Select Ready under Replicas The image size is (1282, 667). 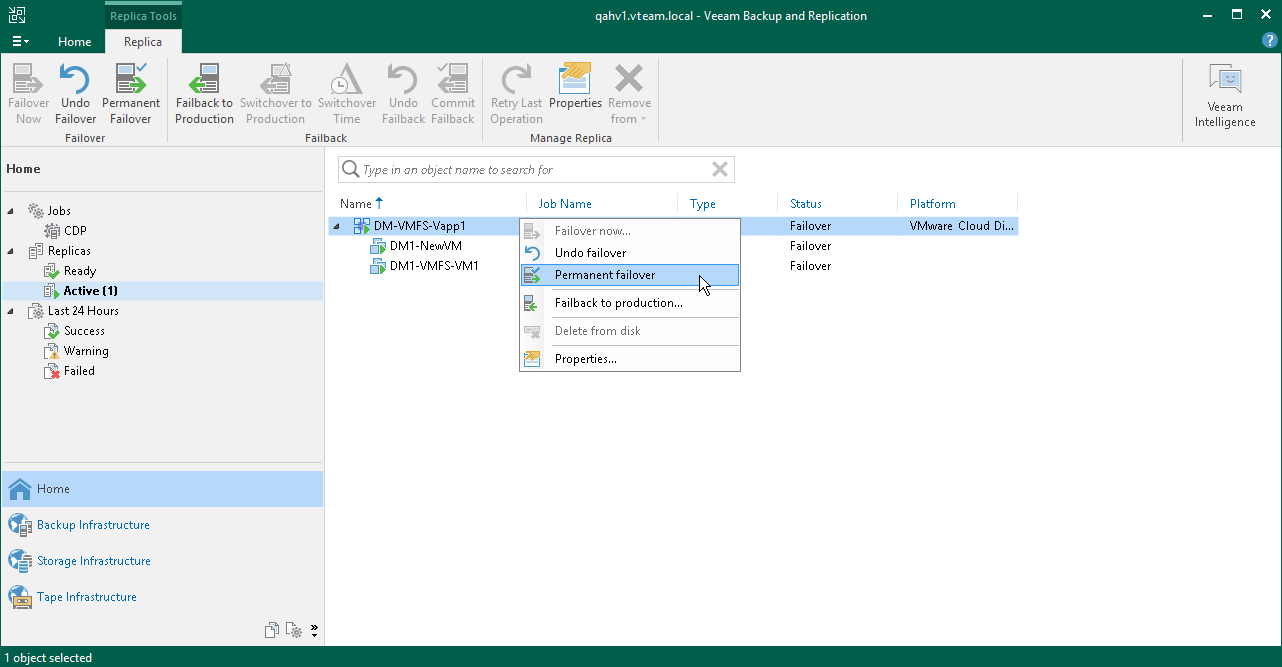click(79, 271)
